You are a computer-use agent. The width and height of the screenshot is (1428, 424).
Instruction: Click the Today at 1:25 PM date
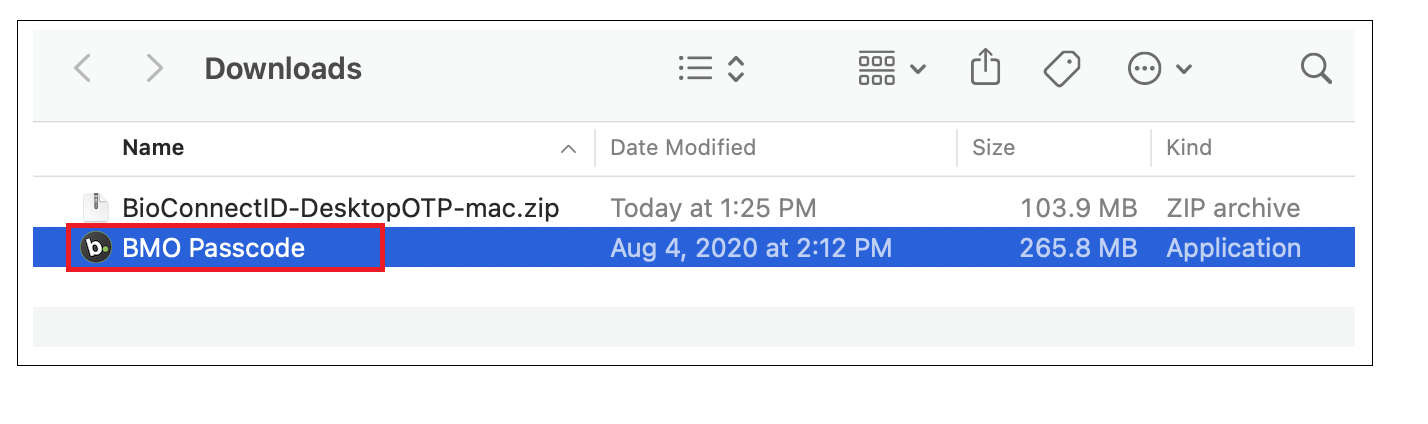(713, 208)
